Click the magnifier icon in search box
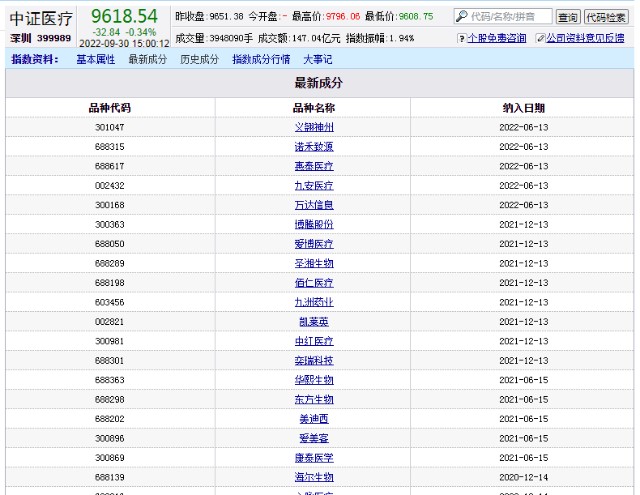640x495 pixels. [x=461, y=17]
